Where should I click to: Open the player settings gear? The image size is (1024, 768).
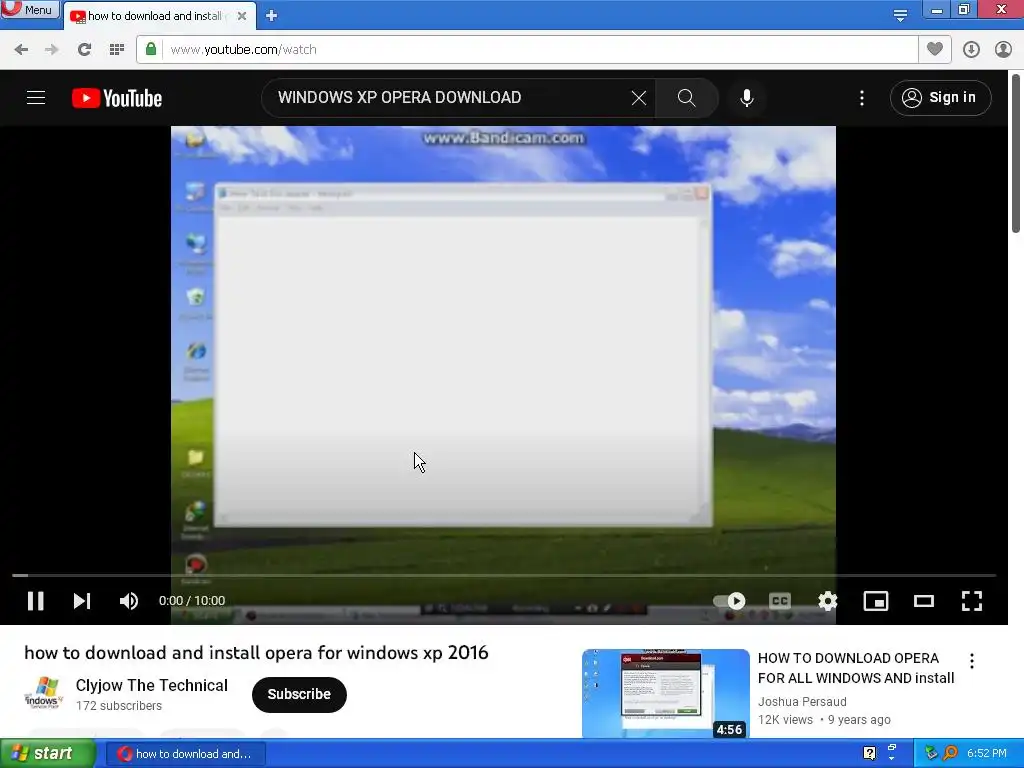click(x=827, y=601)
